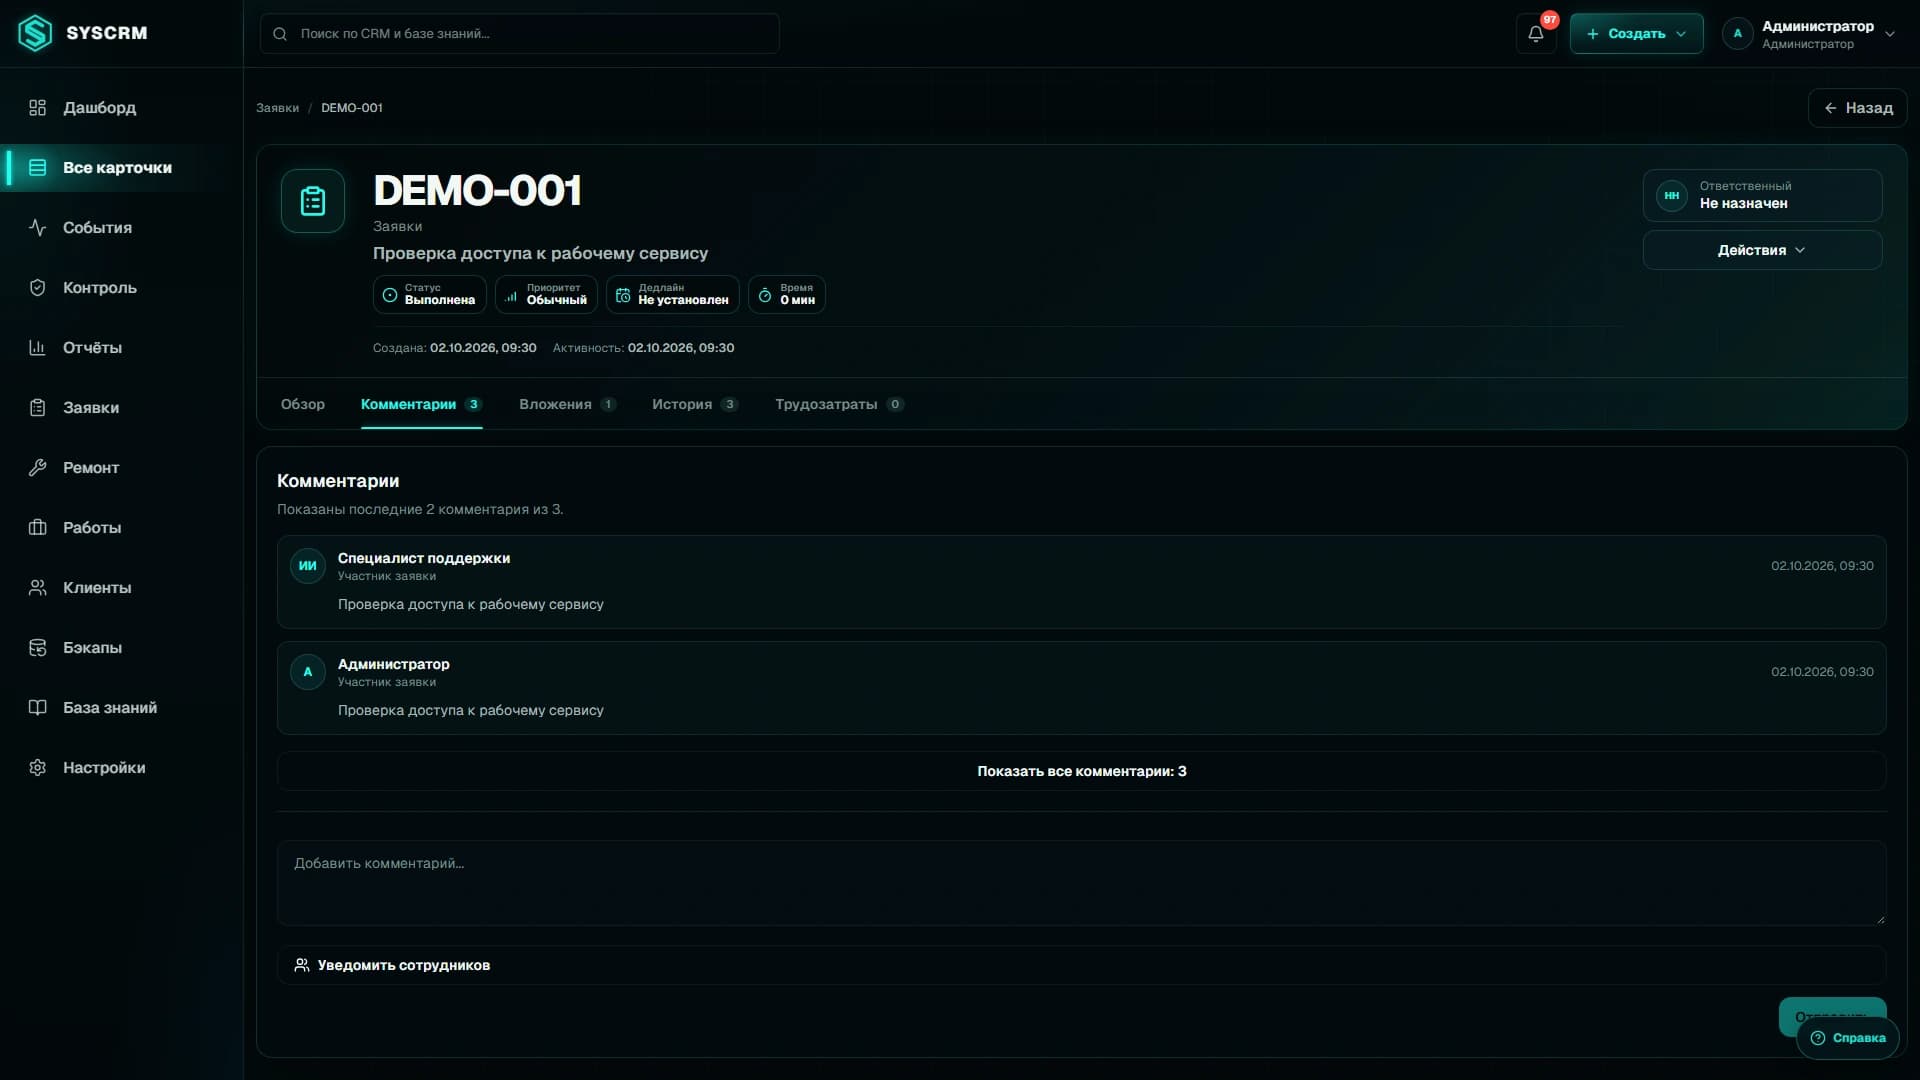The width and height of the screenshot is (1920, 1080).
Task: Click the DEMO-001 clipboard card icon
Action: click(313, 201)
